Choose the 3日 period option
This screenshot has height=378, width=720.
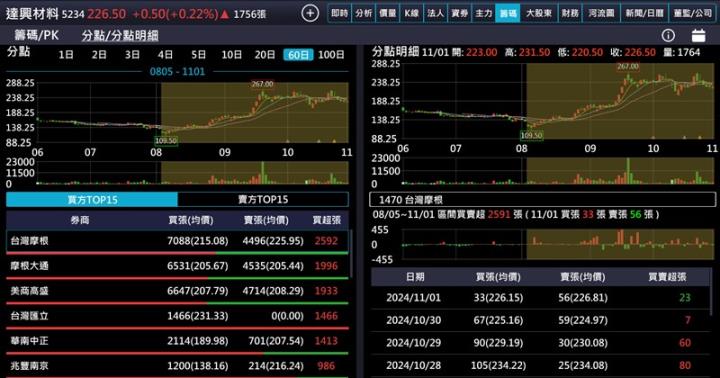click(x=132, y=55)
